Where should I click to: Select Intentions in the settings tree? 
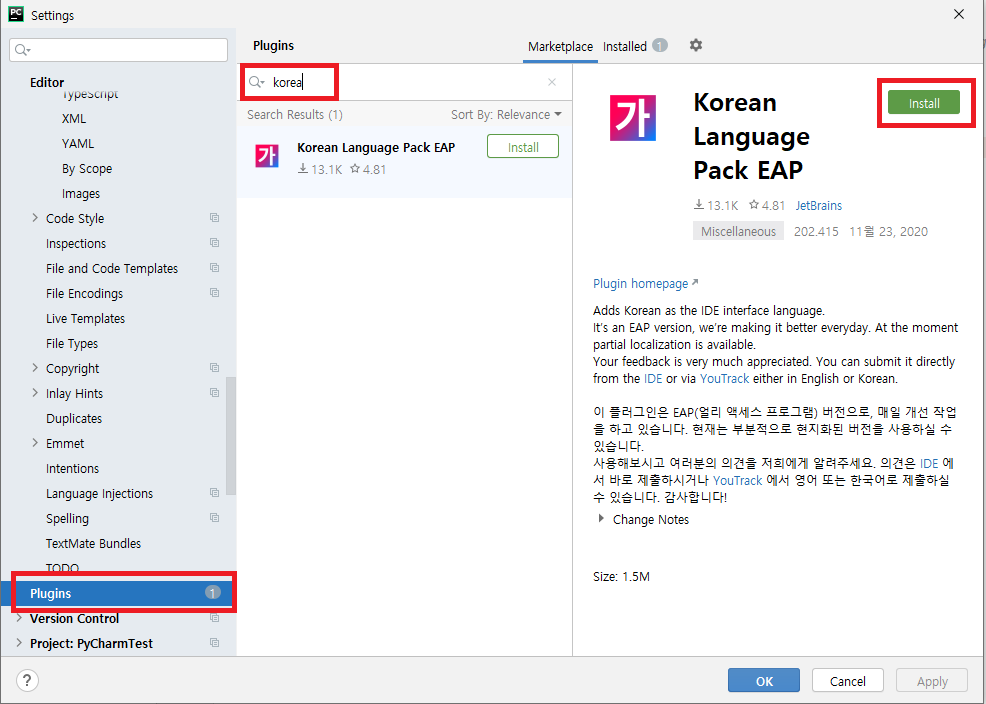pos(72,469)
